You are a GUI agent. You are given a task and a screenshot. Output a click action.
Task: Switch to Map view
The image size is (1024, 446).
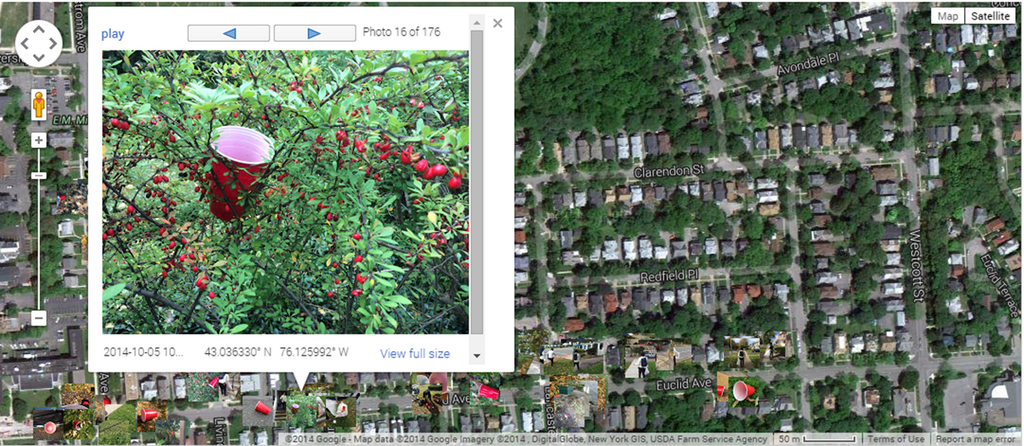coord(948,16)
